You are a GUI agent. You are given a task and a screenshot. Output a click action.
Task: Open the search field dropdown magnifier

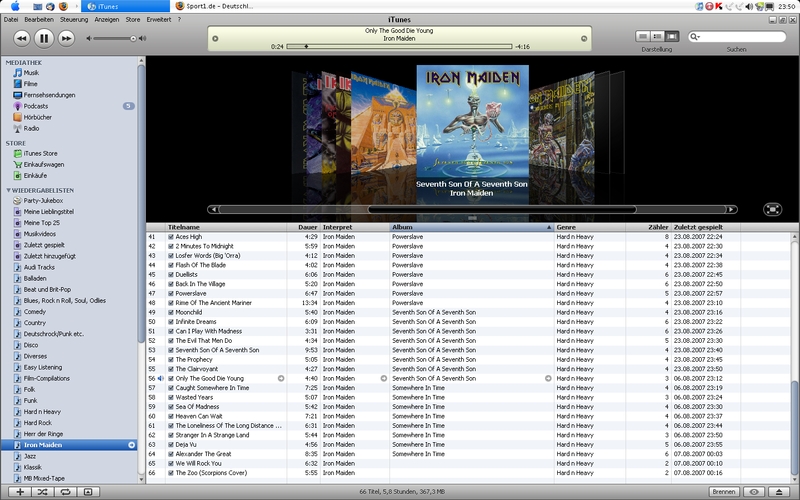[694, 37]
